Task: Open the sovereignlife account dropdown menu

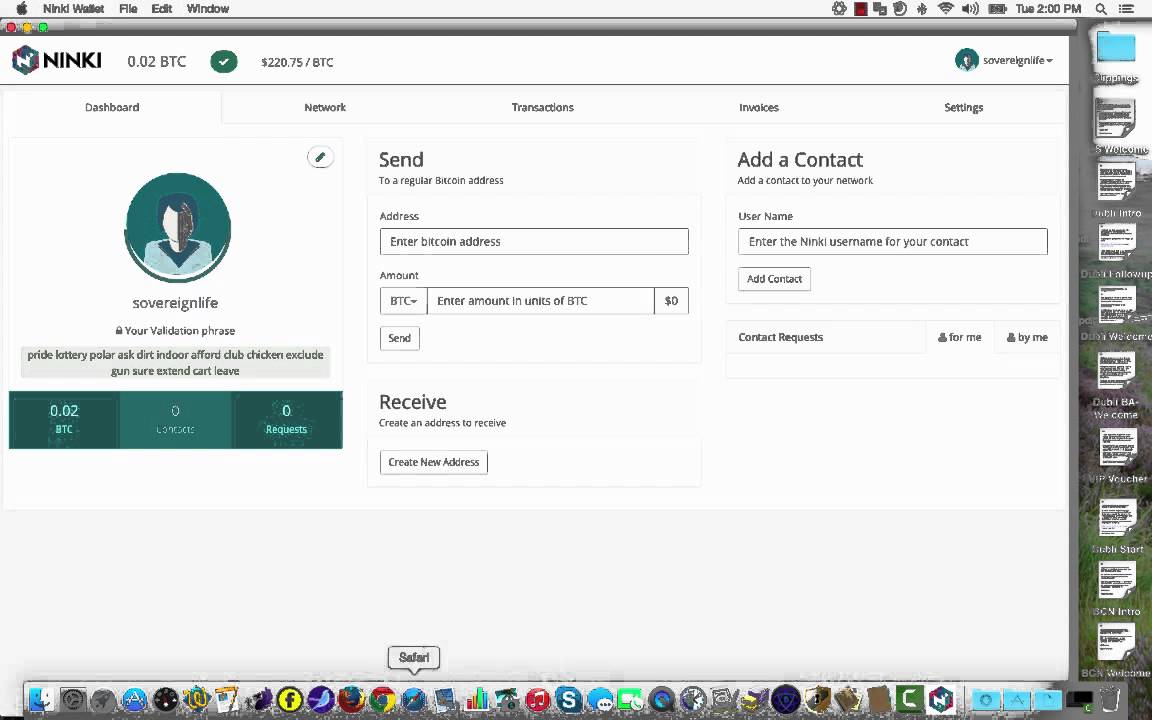Action: pos(1004,60)
